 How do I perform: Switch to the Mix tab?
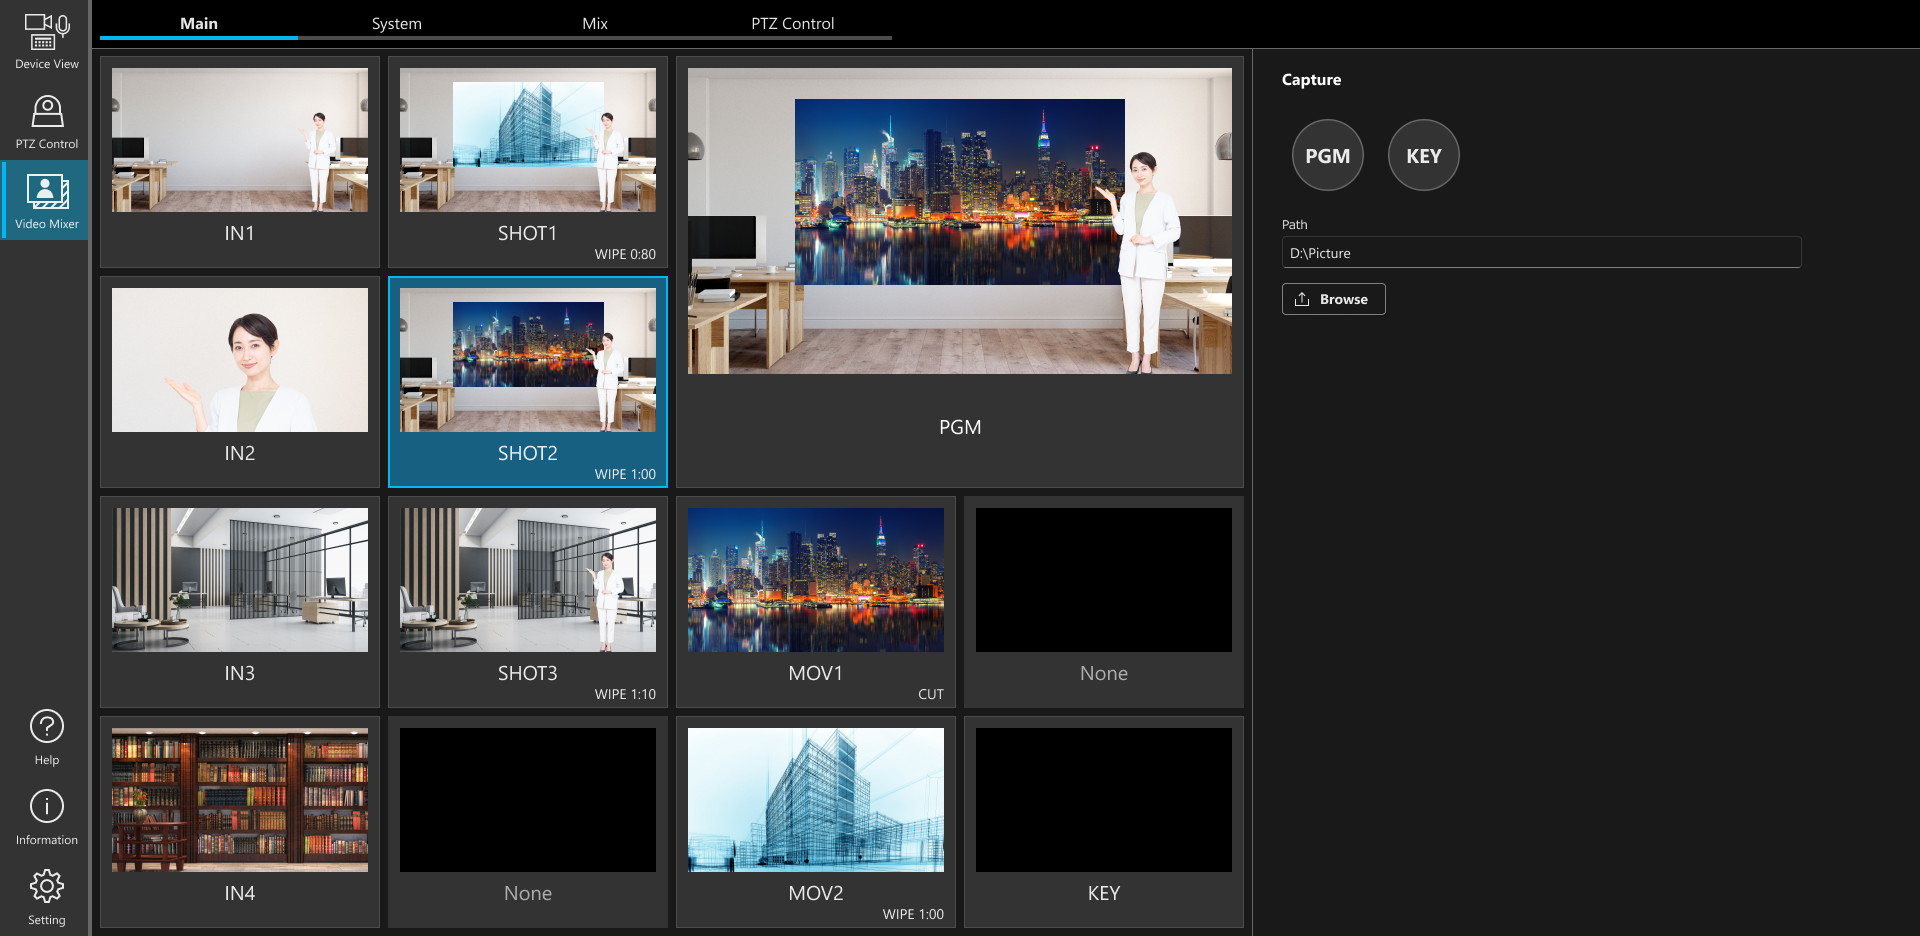point(594,23)
